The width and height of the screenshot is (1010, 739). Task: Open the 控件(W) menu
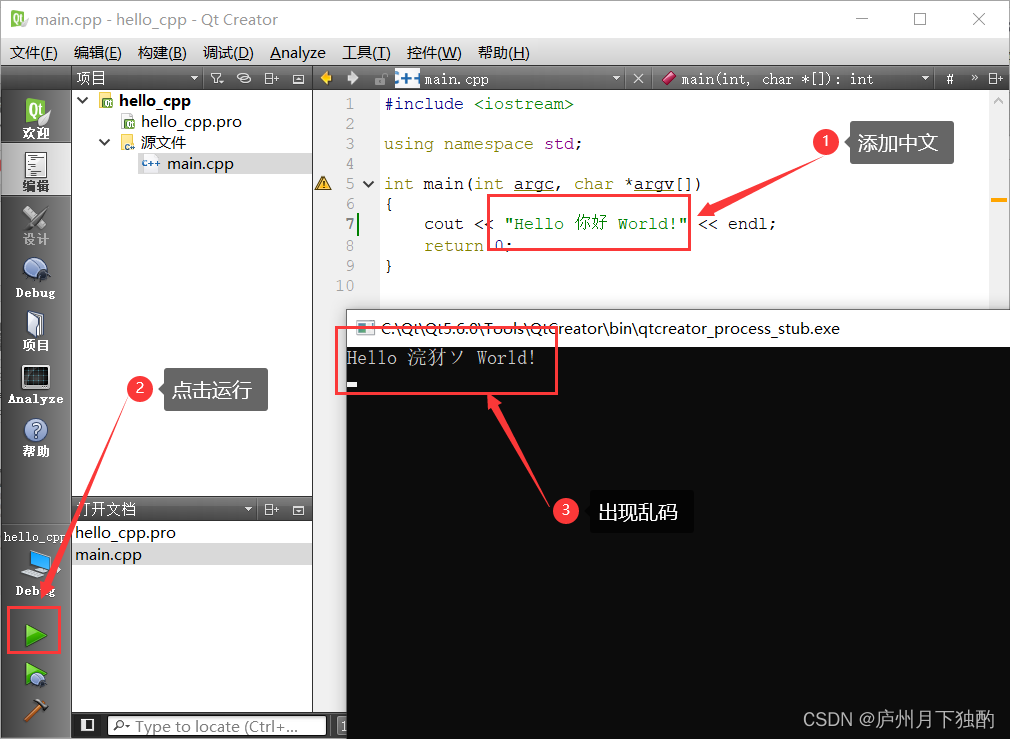(434, 53)
